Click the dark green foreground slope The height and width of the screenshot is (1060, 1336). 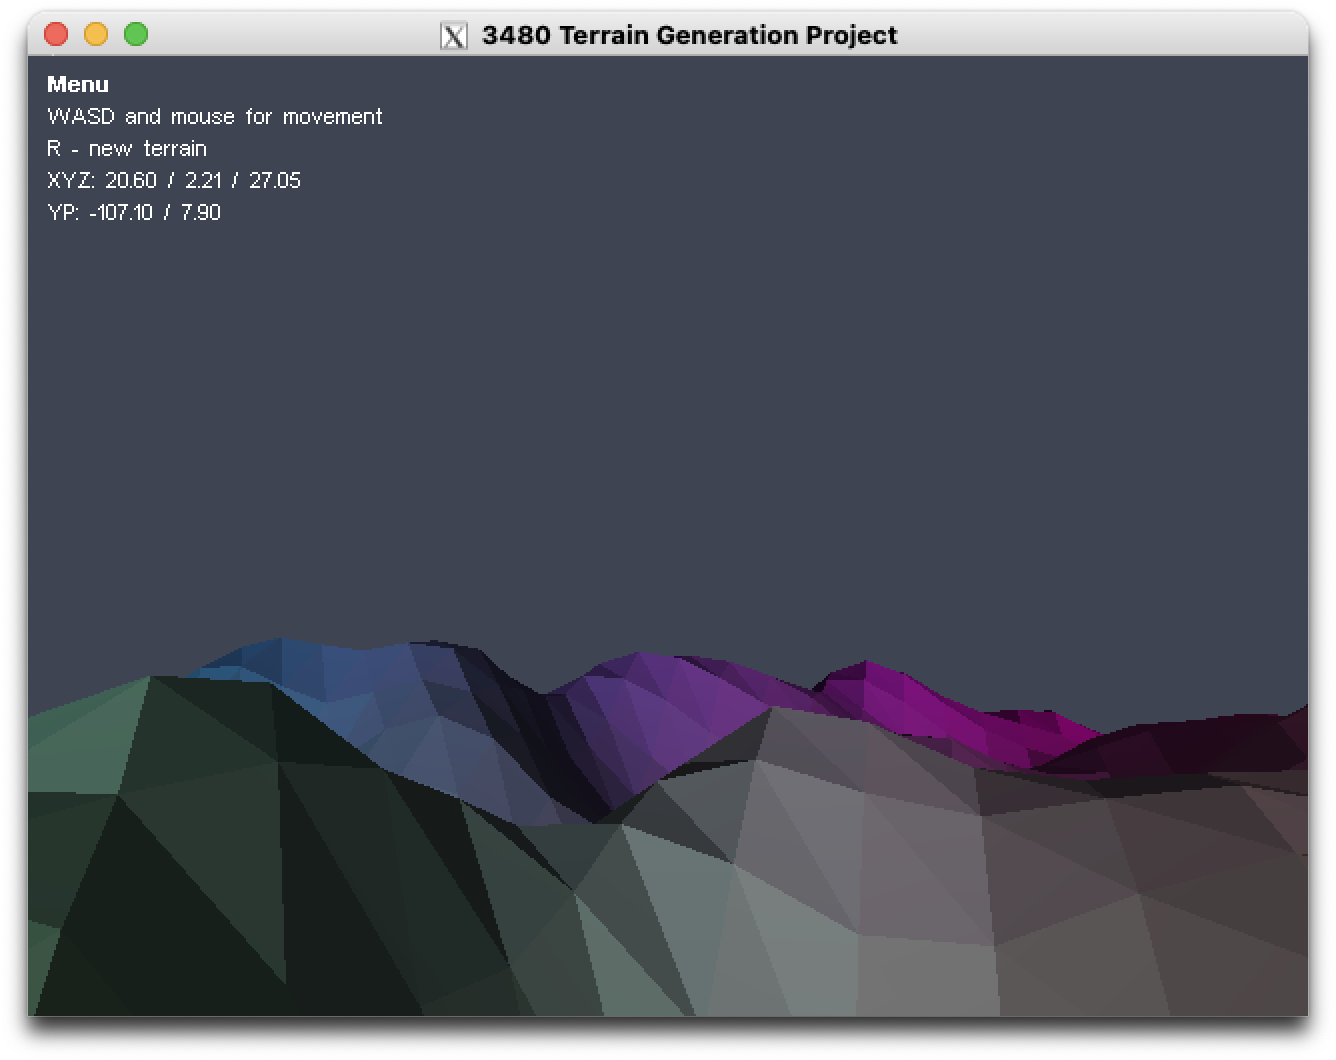[x=200, y=880]
